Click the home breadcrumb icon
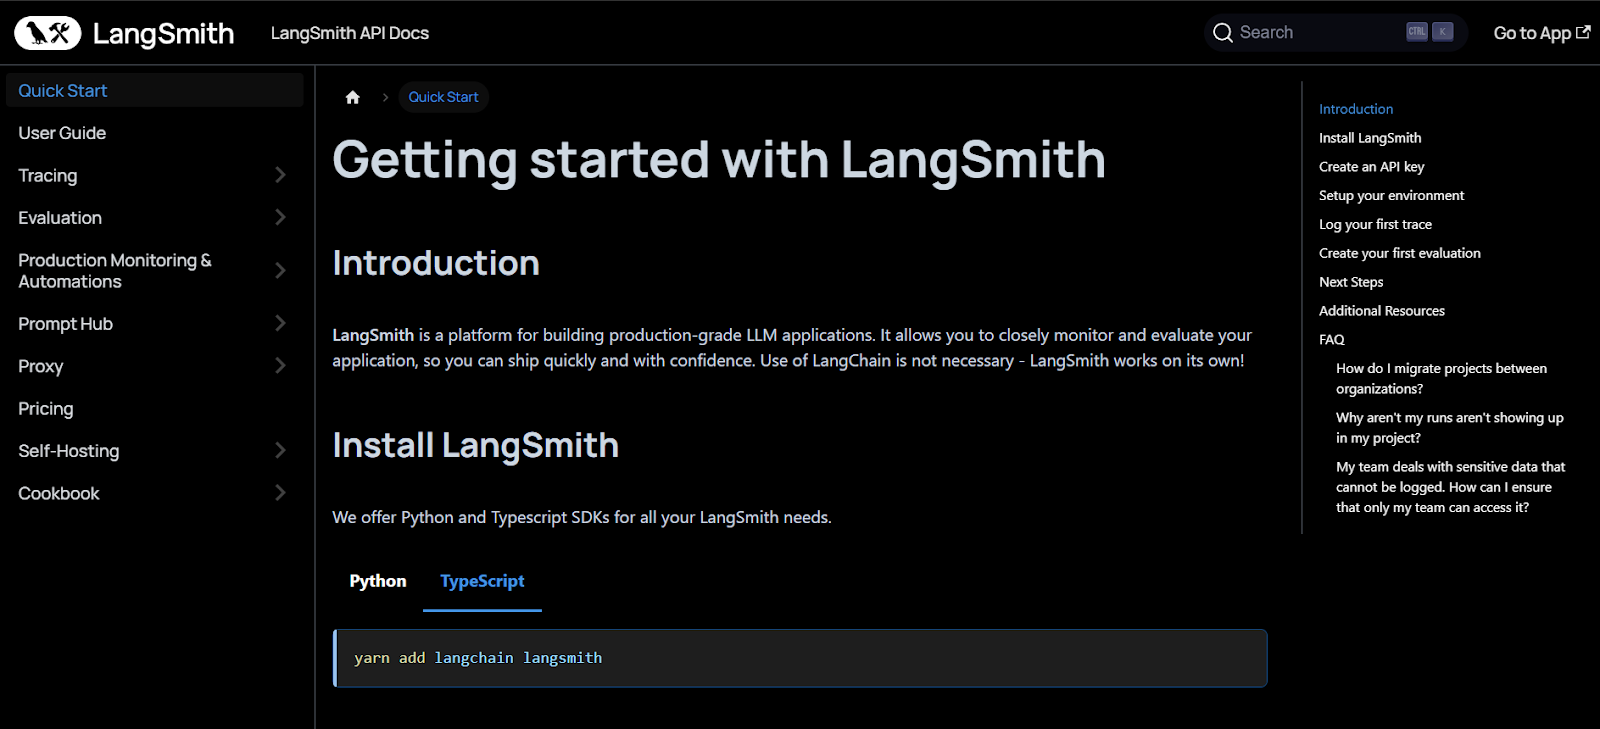The width and height of the screenshot is (1600, 729). pyautogui.click(x=352, y=97)
